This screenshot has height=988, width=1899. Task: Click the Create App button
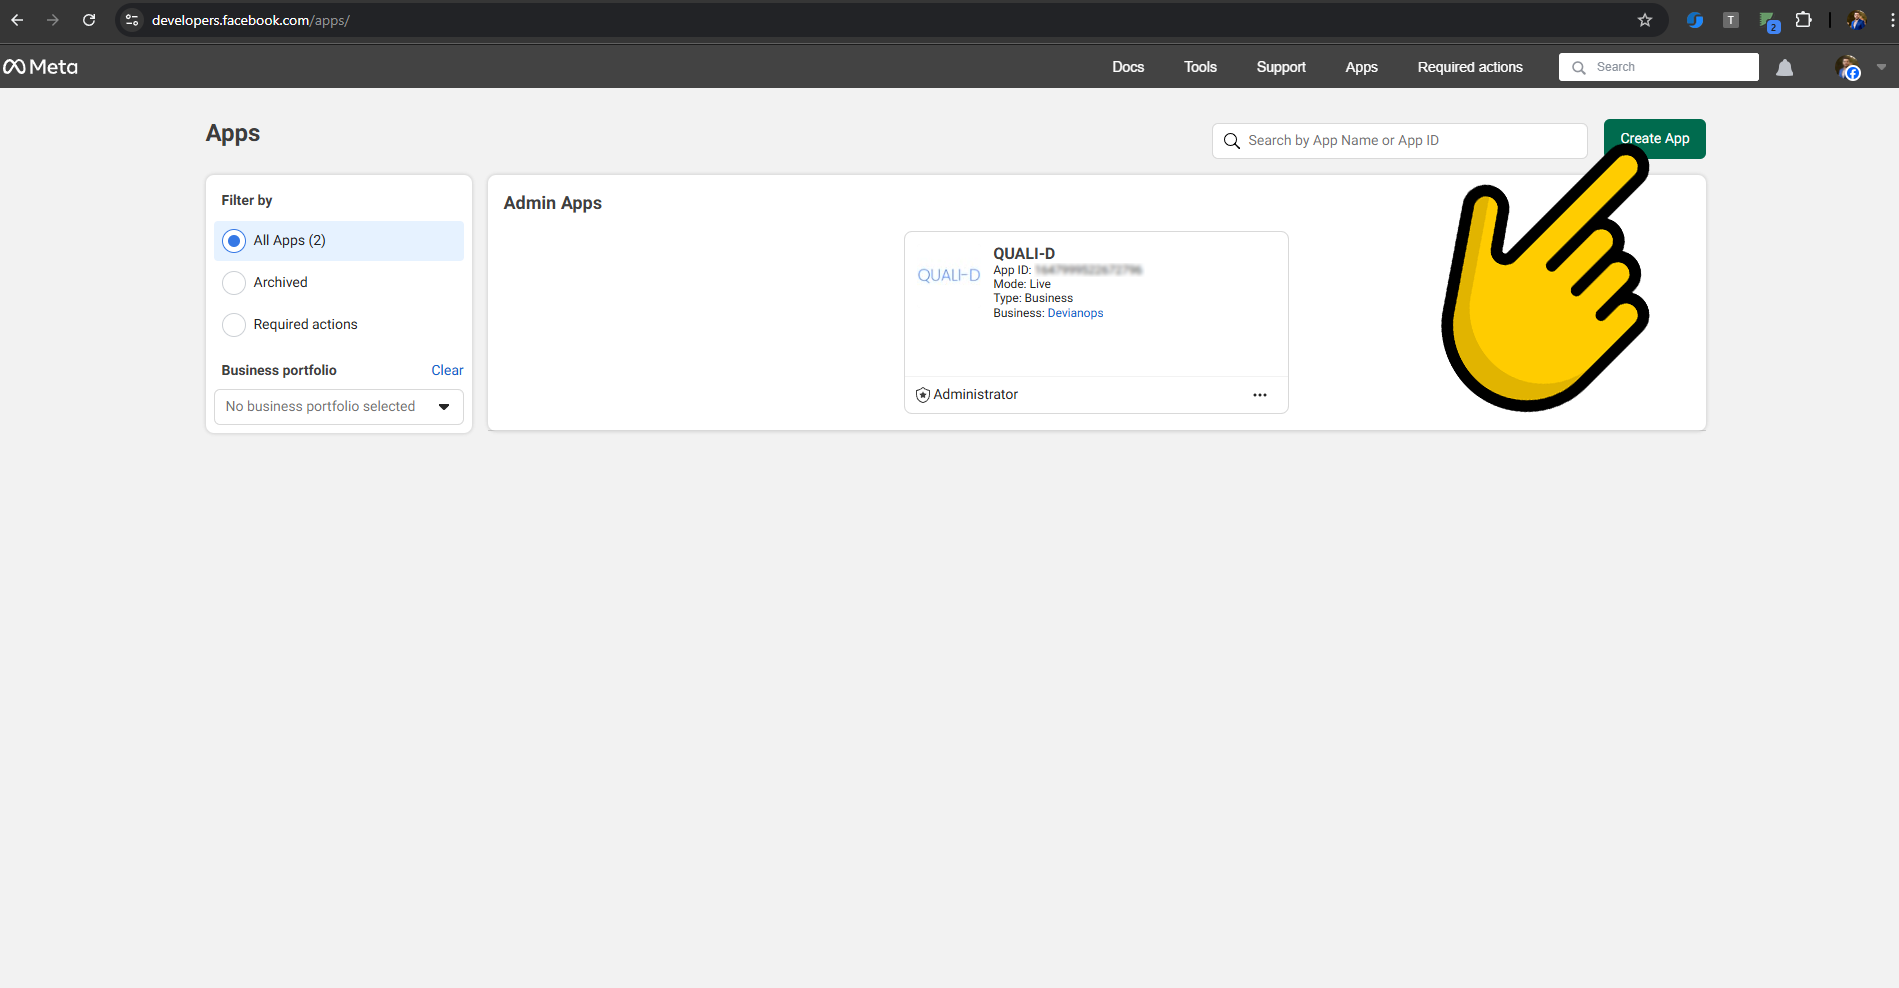point(1654,139)
